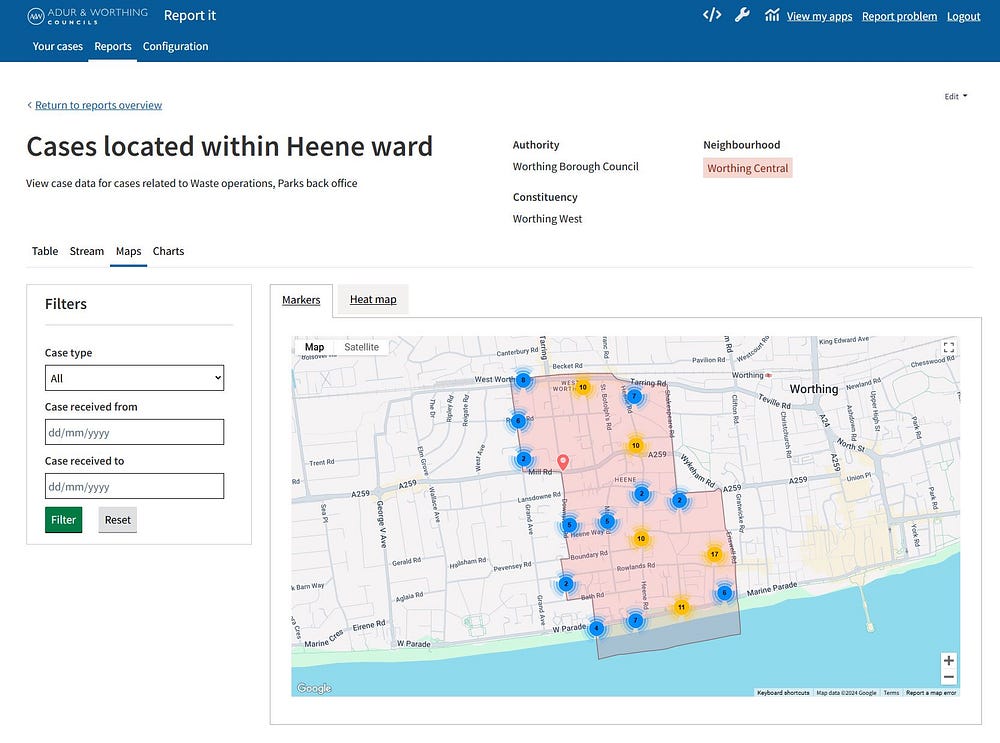Image resolution: width=1000 pixels, height=743 pixels.
Task: Click the Worthing Central neighbourhood tag
Action: 747,168
